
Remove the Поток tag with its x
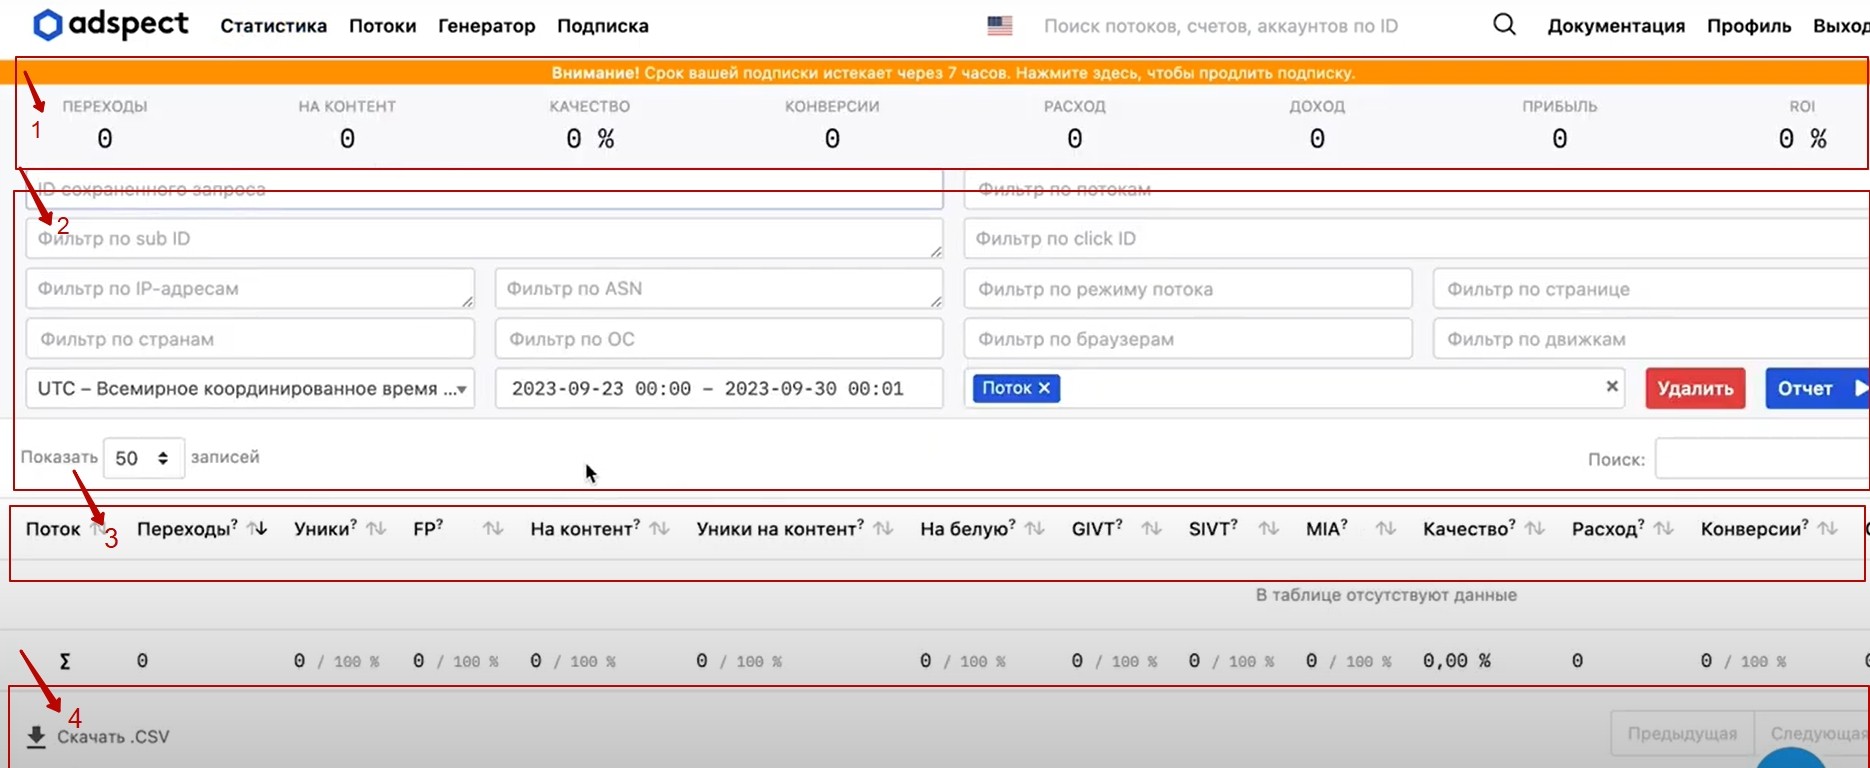coord(1044,388)
